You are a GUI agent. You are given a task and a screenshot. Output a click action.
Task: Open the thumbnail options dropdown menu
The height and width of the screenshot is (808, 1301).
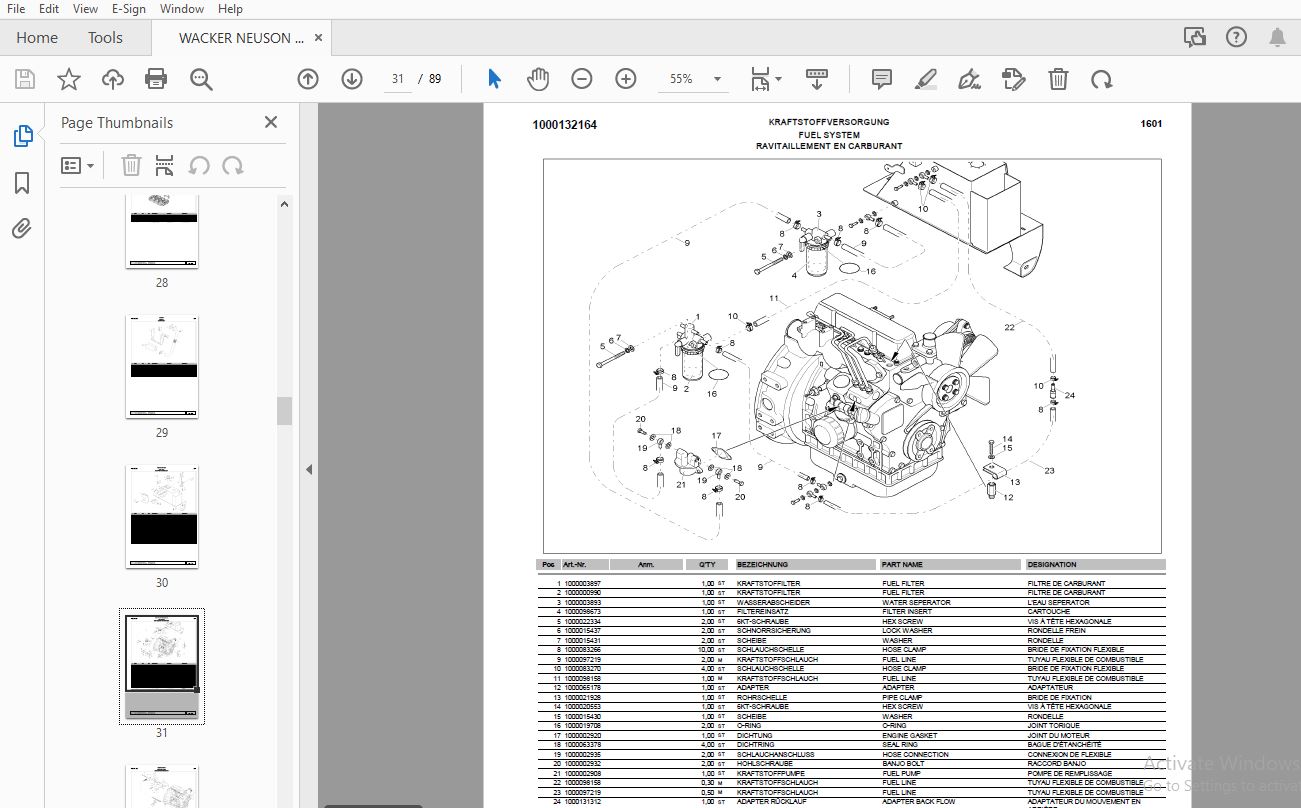(x=78, y=166)
